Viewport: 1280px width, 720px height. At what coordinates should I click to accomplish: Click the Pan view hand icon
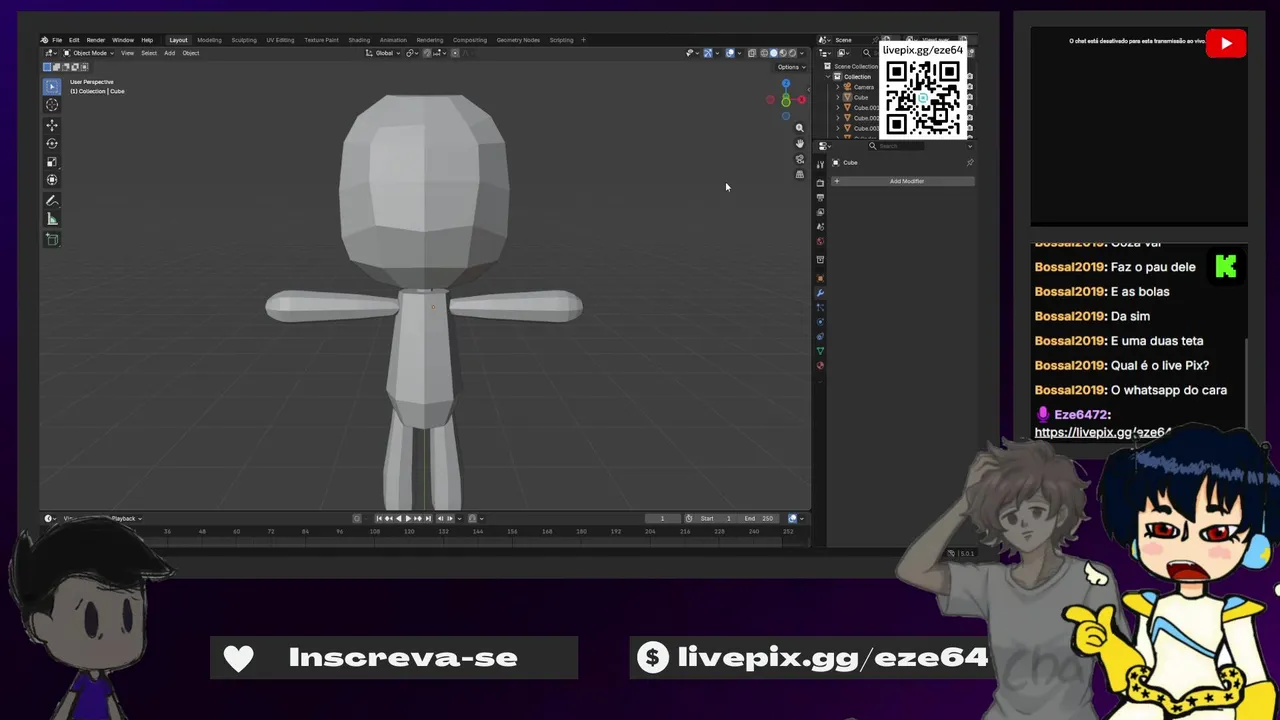point(799,143)
